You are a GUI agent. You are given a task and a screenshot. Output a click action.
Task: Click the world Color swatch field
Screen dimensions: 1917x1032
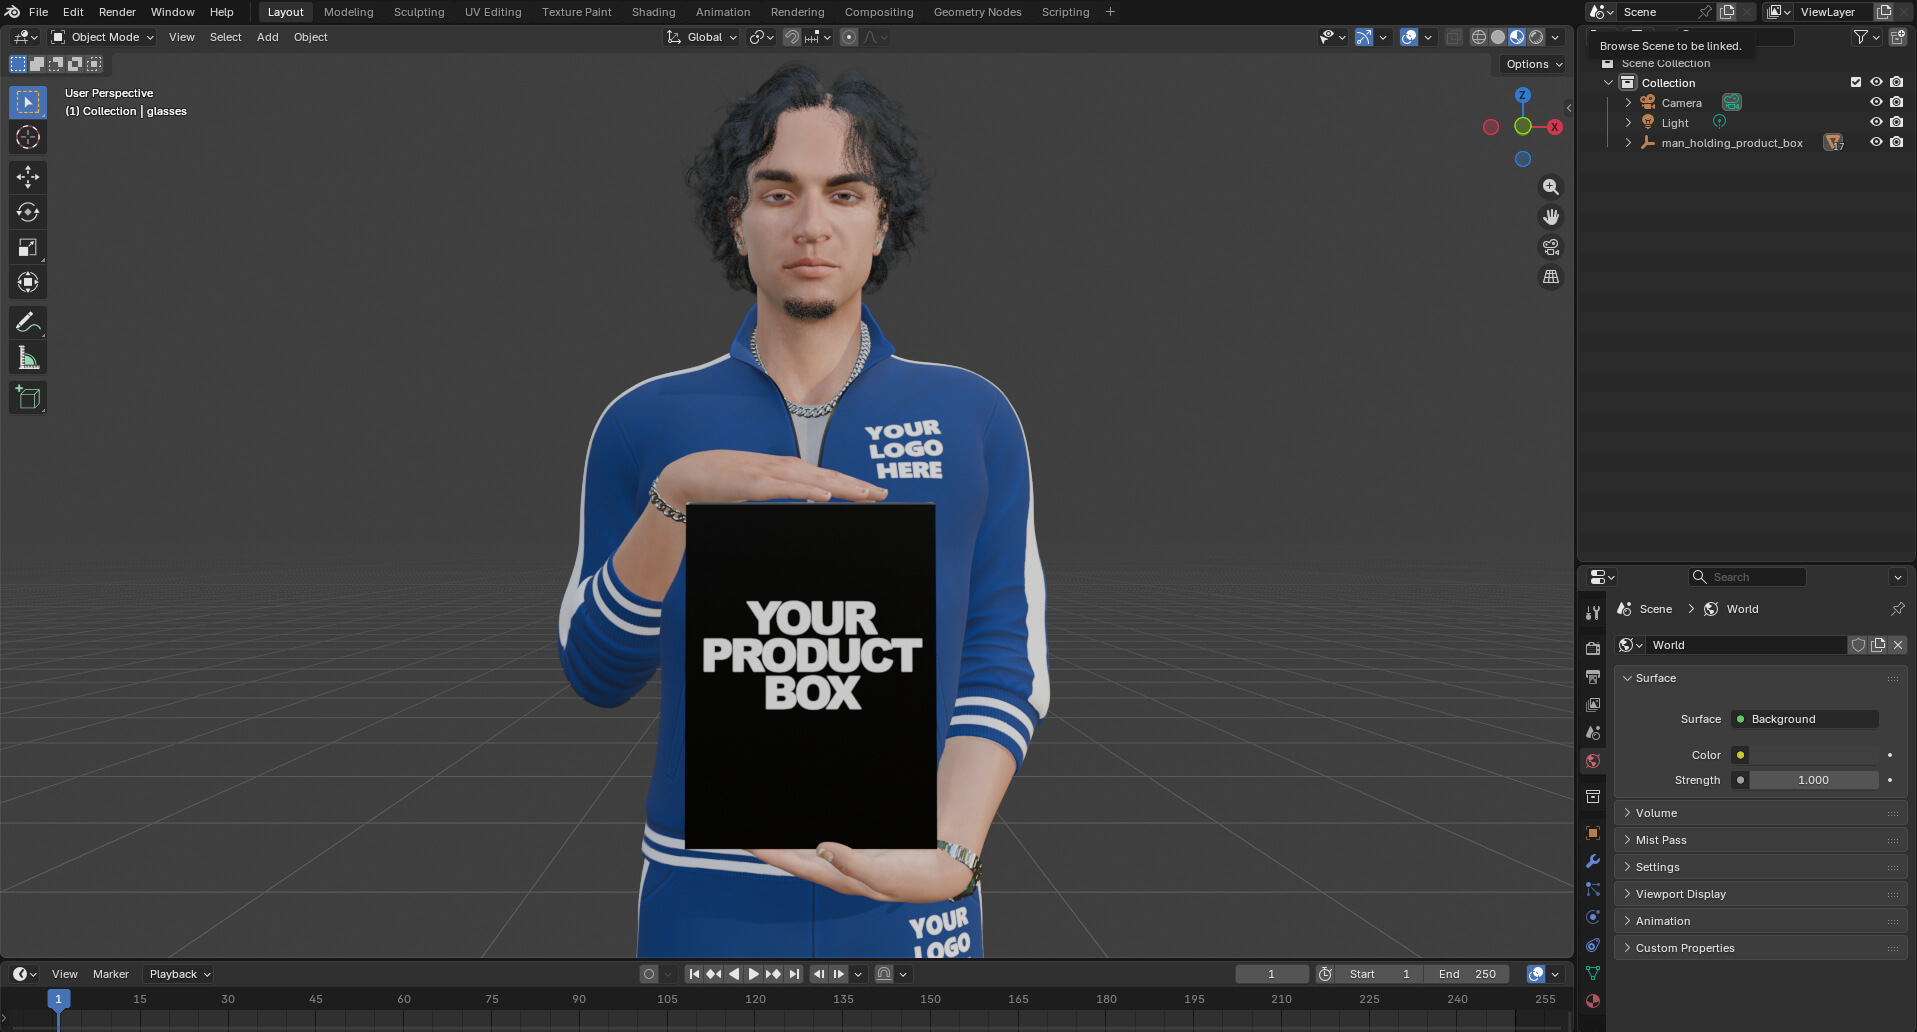click(x=1814, y=755)
